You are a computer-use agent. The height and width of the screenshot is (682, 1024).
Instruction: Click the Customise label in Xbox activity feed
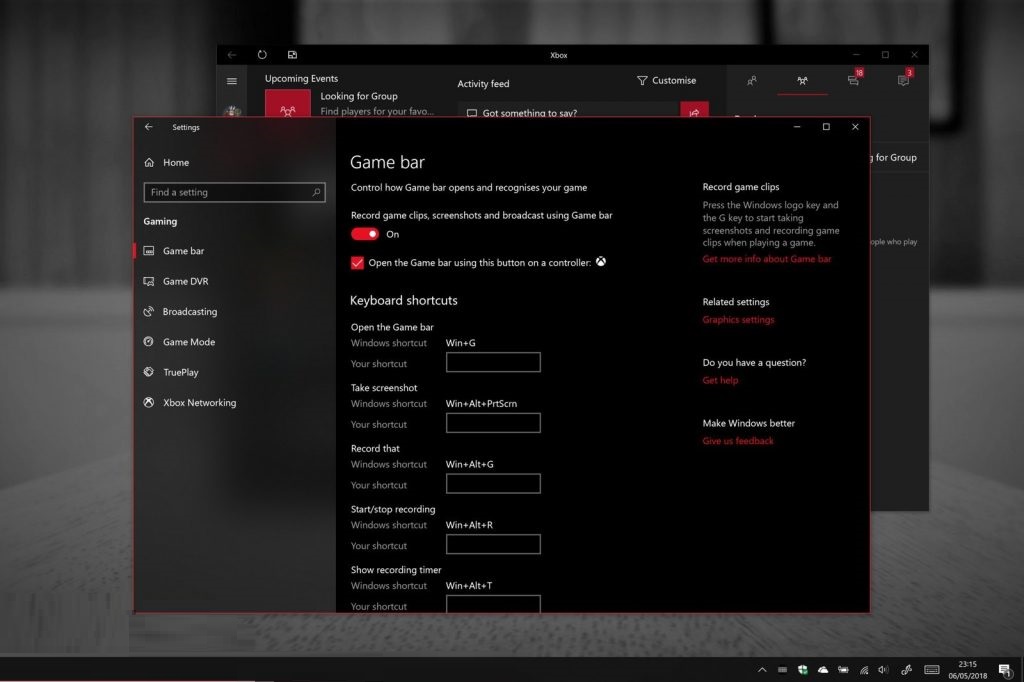click(674, 80)
